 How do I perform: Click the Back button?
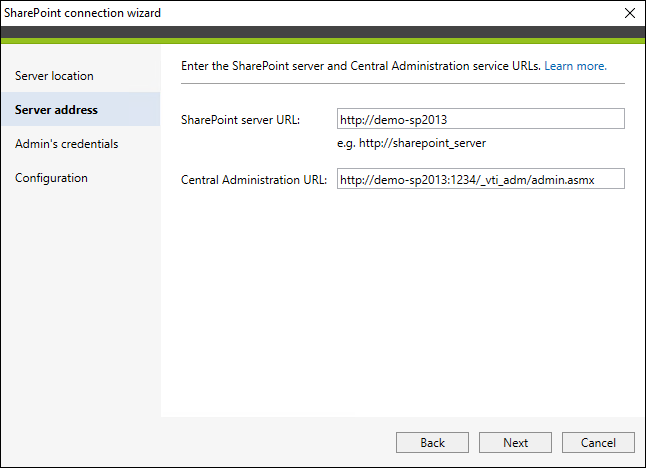click(x=432, y=442)
